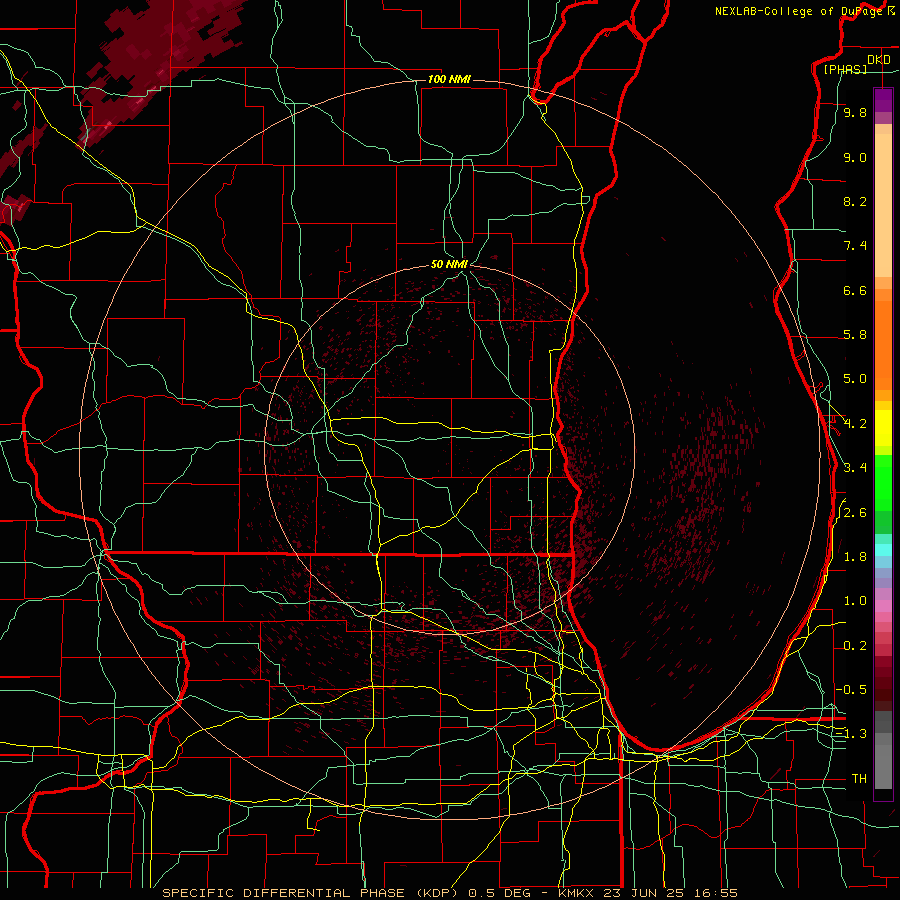Screen dimensions: 900x900
Task: Click the 0.2 value on color scale
Action: point(855,646)
